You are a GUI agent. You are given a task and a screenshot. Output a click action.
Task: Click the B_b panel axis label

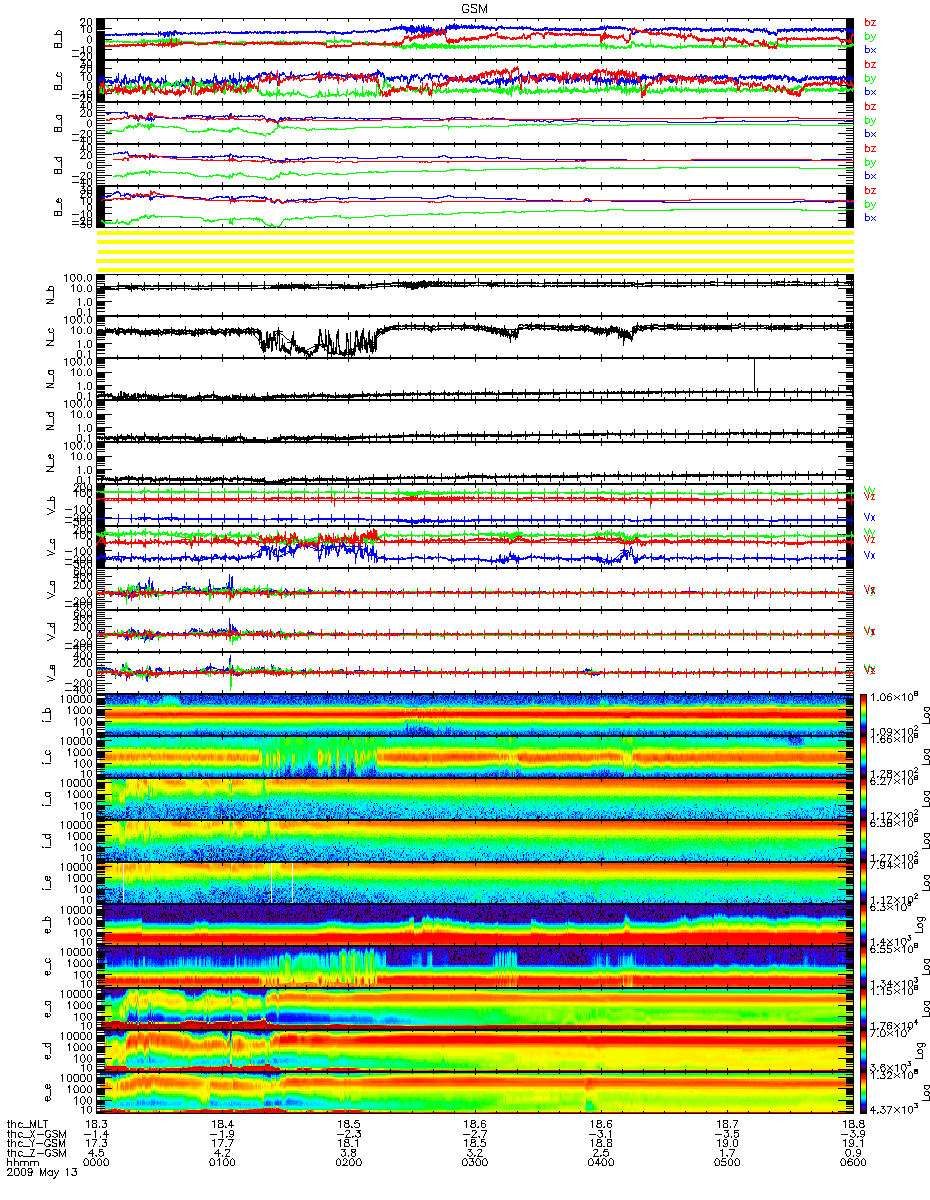coord(58,40)
